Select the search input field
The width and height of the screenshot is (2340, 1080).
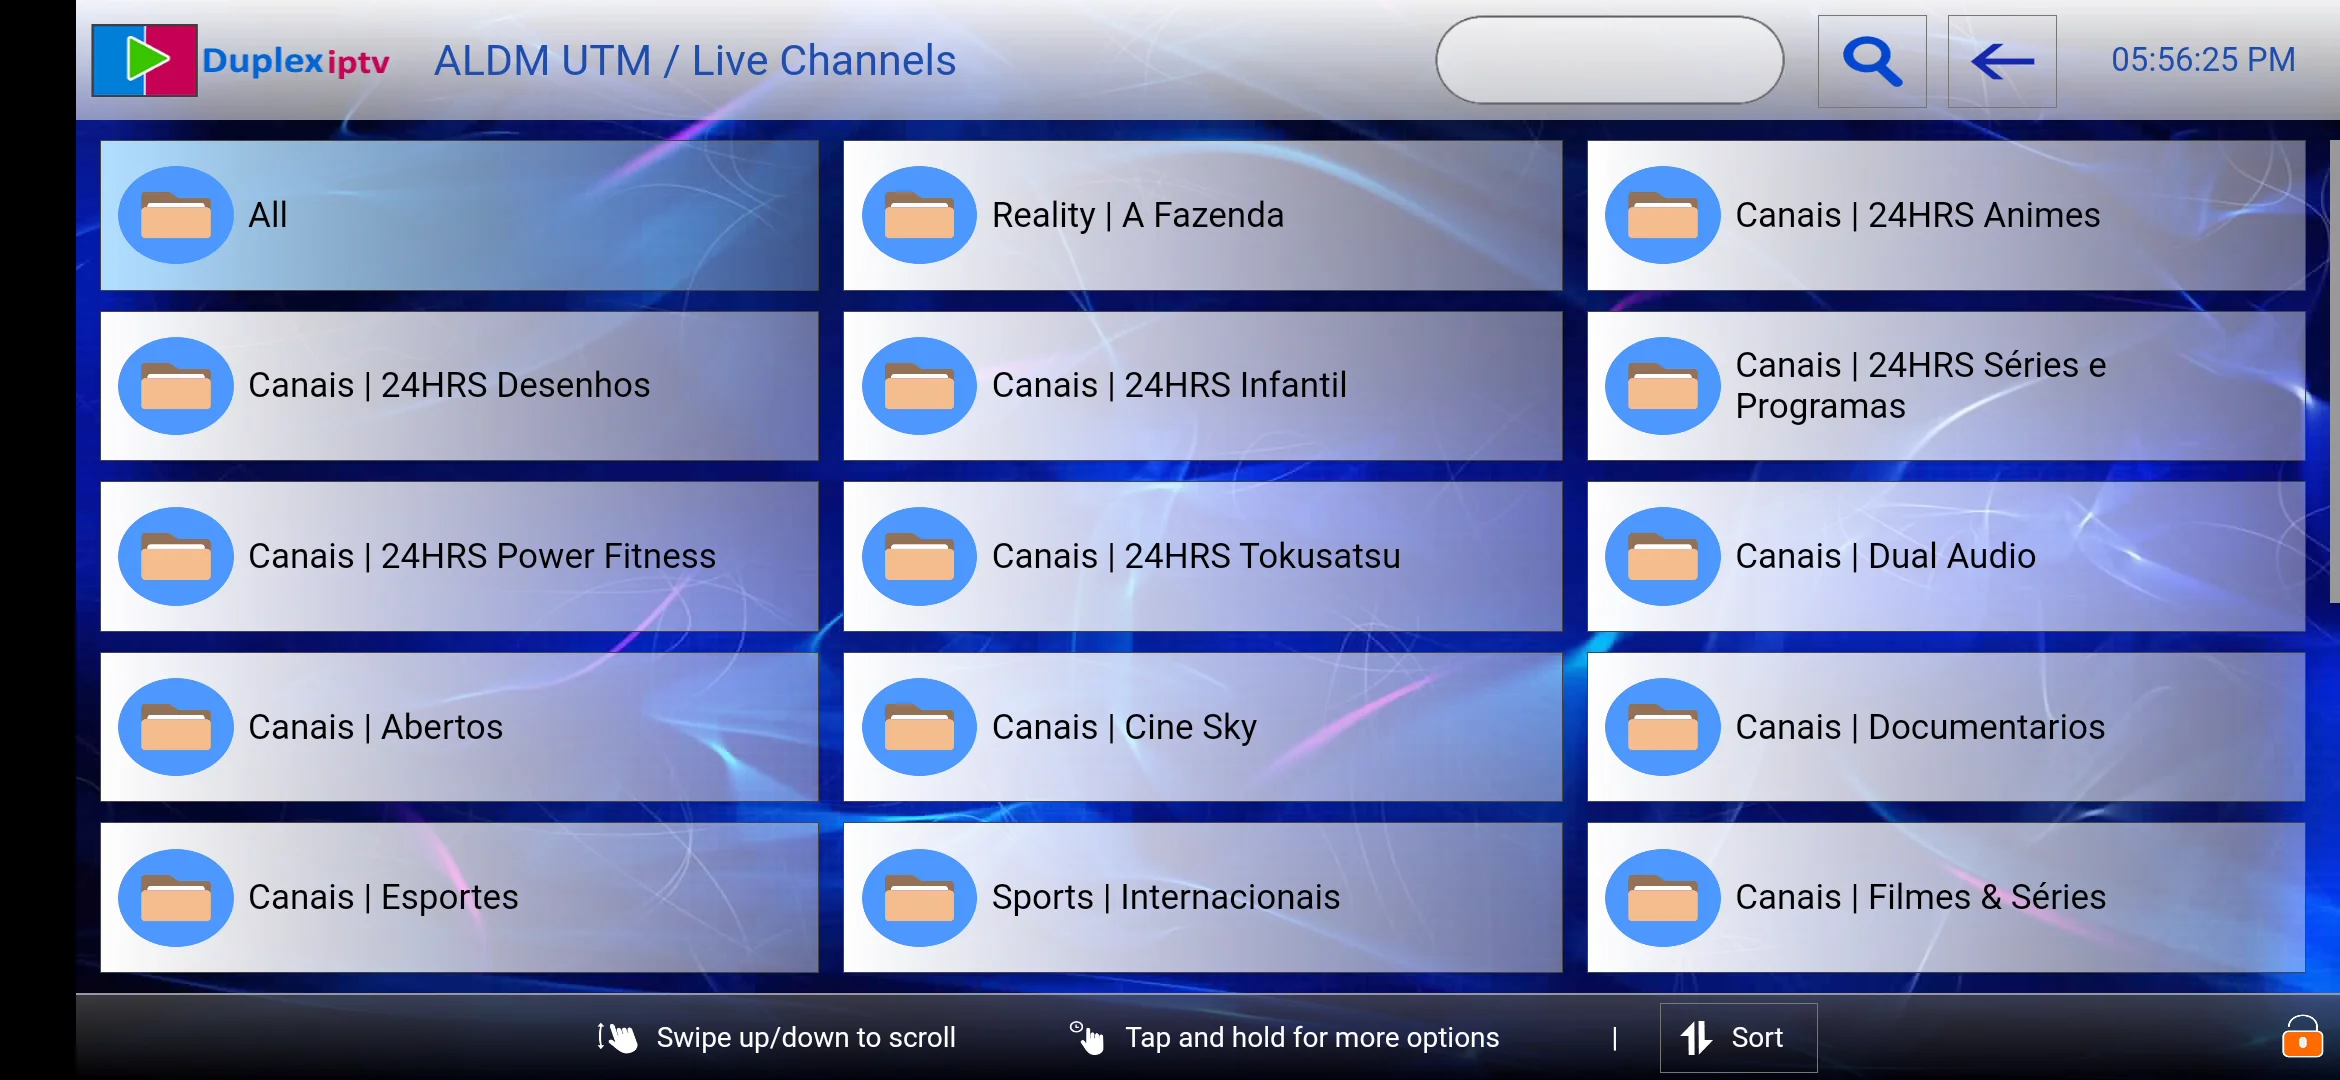1610,60
